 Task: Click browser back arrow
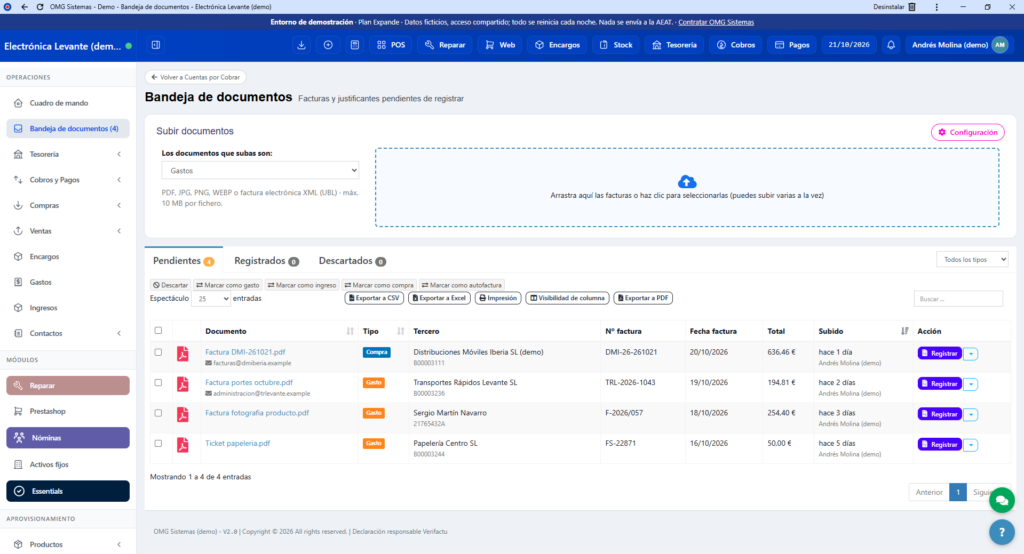24,7
